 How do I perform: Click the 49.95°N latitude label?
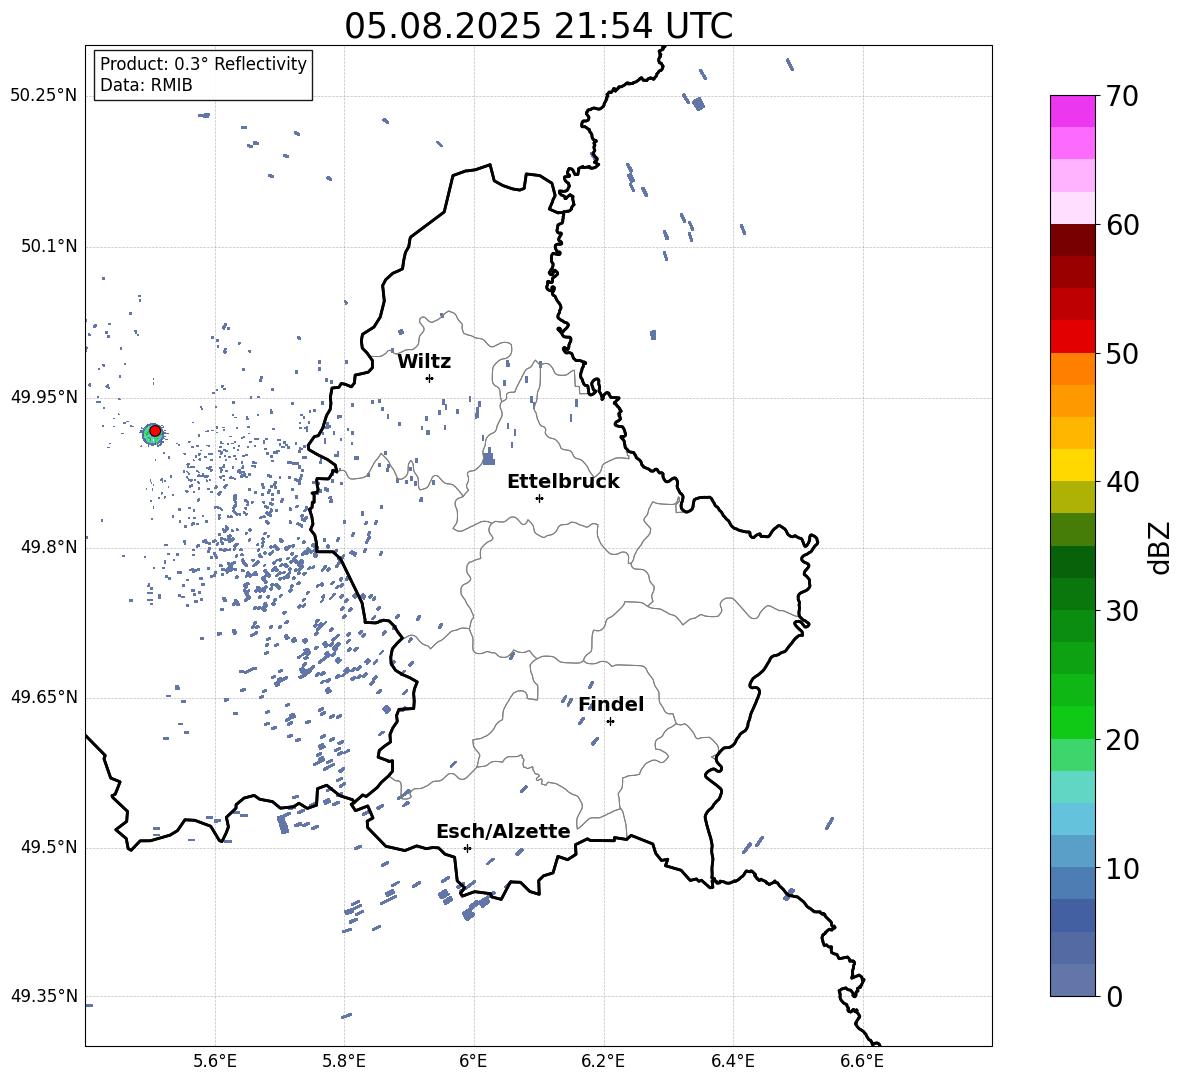(44, 397)
